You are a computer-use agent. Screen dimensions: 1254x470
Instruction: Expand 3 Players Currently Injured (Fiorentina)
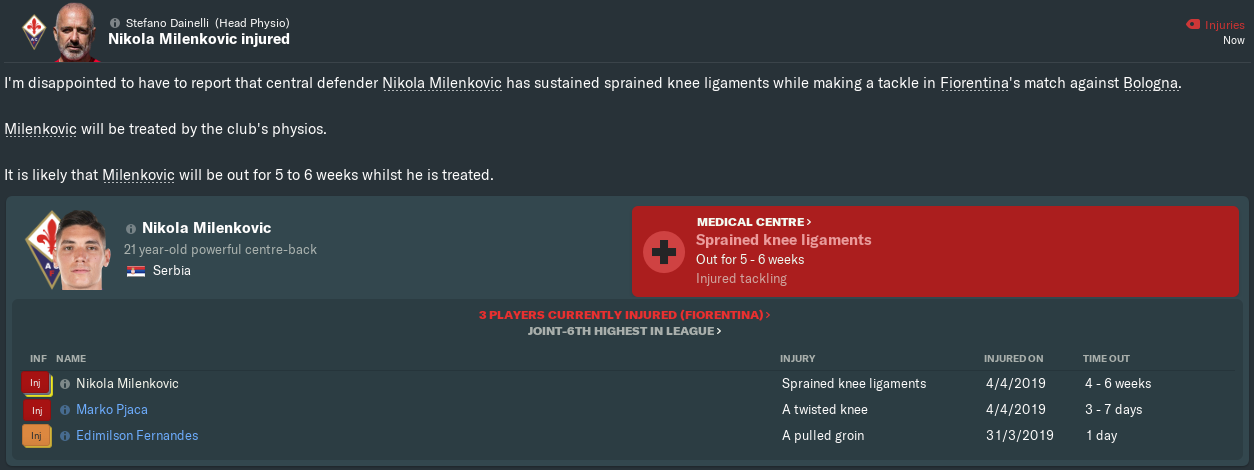(x=625, y=315)
